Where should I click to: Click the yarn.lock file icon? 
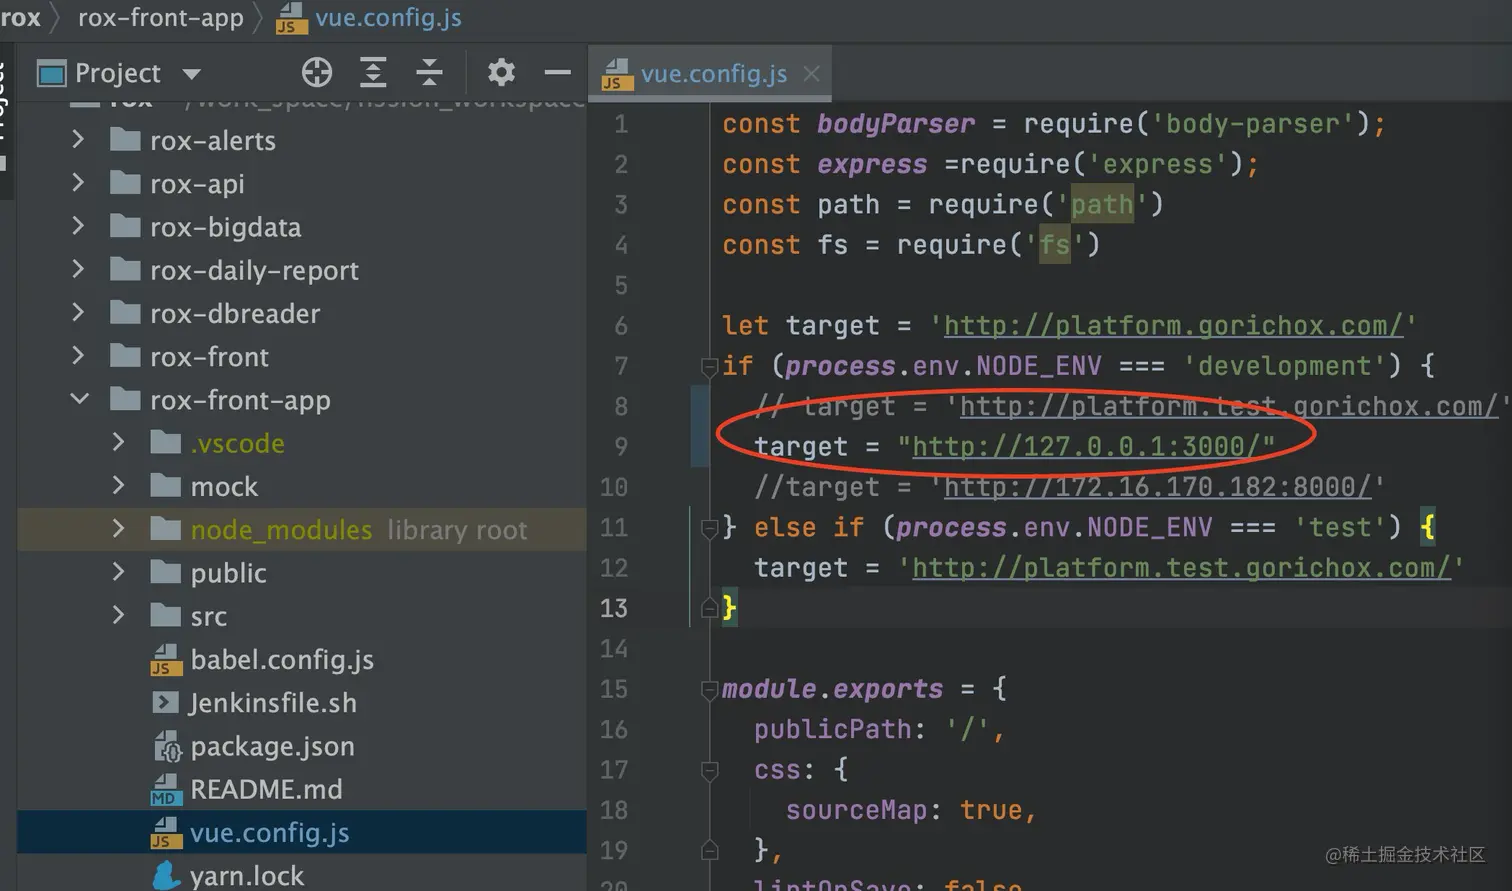click(166, 876)
